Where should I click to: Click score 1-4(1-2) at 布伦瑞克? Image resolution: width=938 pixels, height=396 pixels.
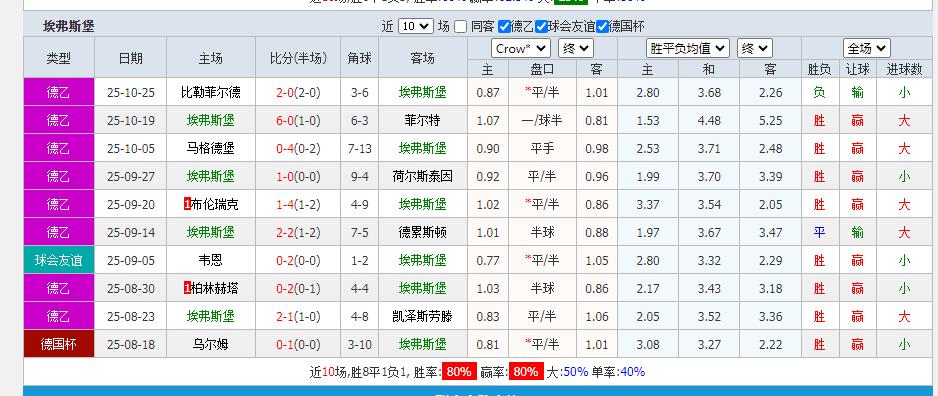click(x=298, y=205)
